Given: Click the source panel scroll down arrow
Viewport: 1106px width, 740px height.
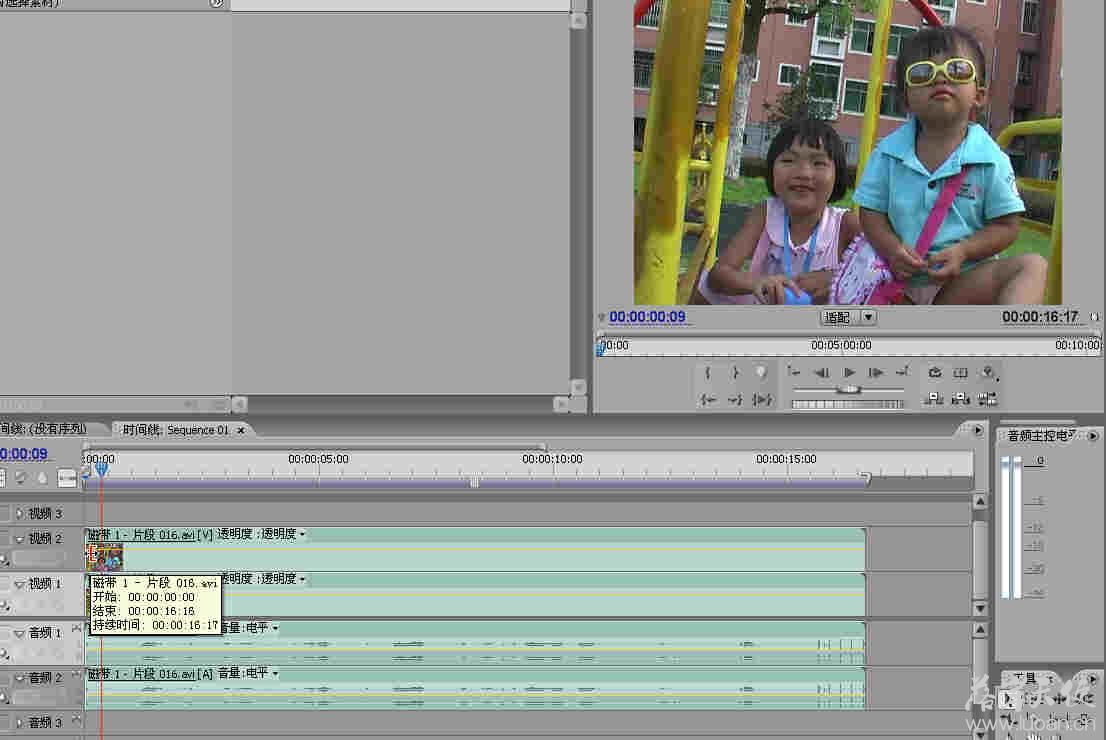Looking at the screenshot, I should pos(578,387).
